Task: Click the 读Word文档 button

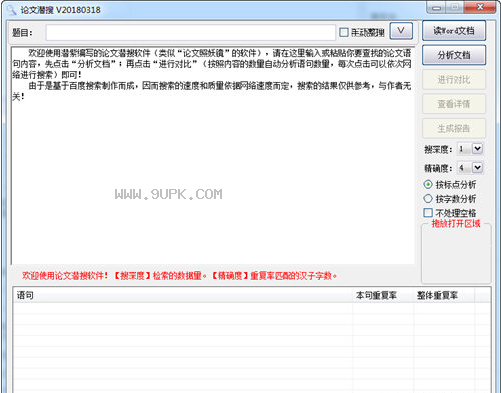Action: pyautogui.click(x=454, y=31)
